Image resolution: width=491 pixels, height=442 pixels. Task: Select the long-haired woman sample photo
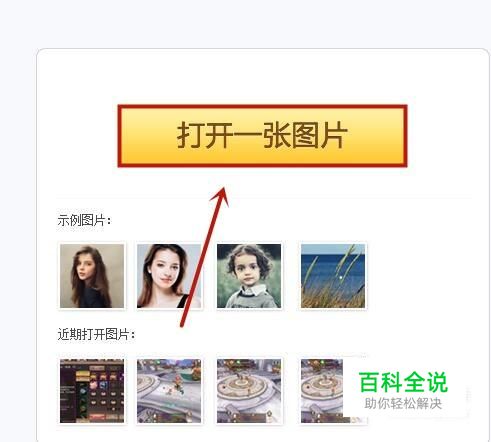pos(92,276)
